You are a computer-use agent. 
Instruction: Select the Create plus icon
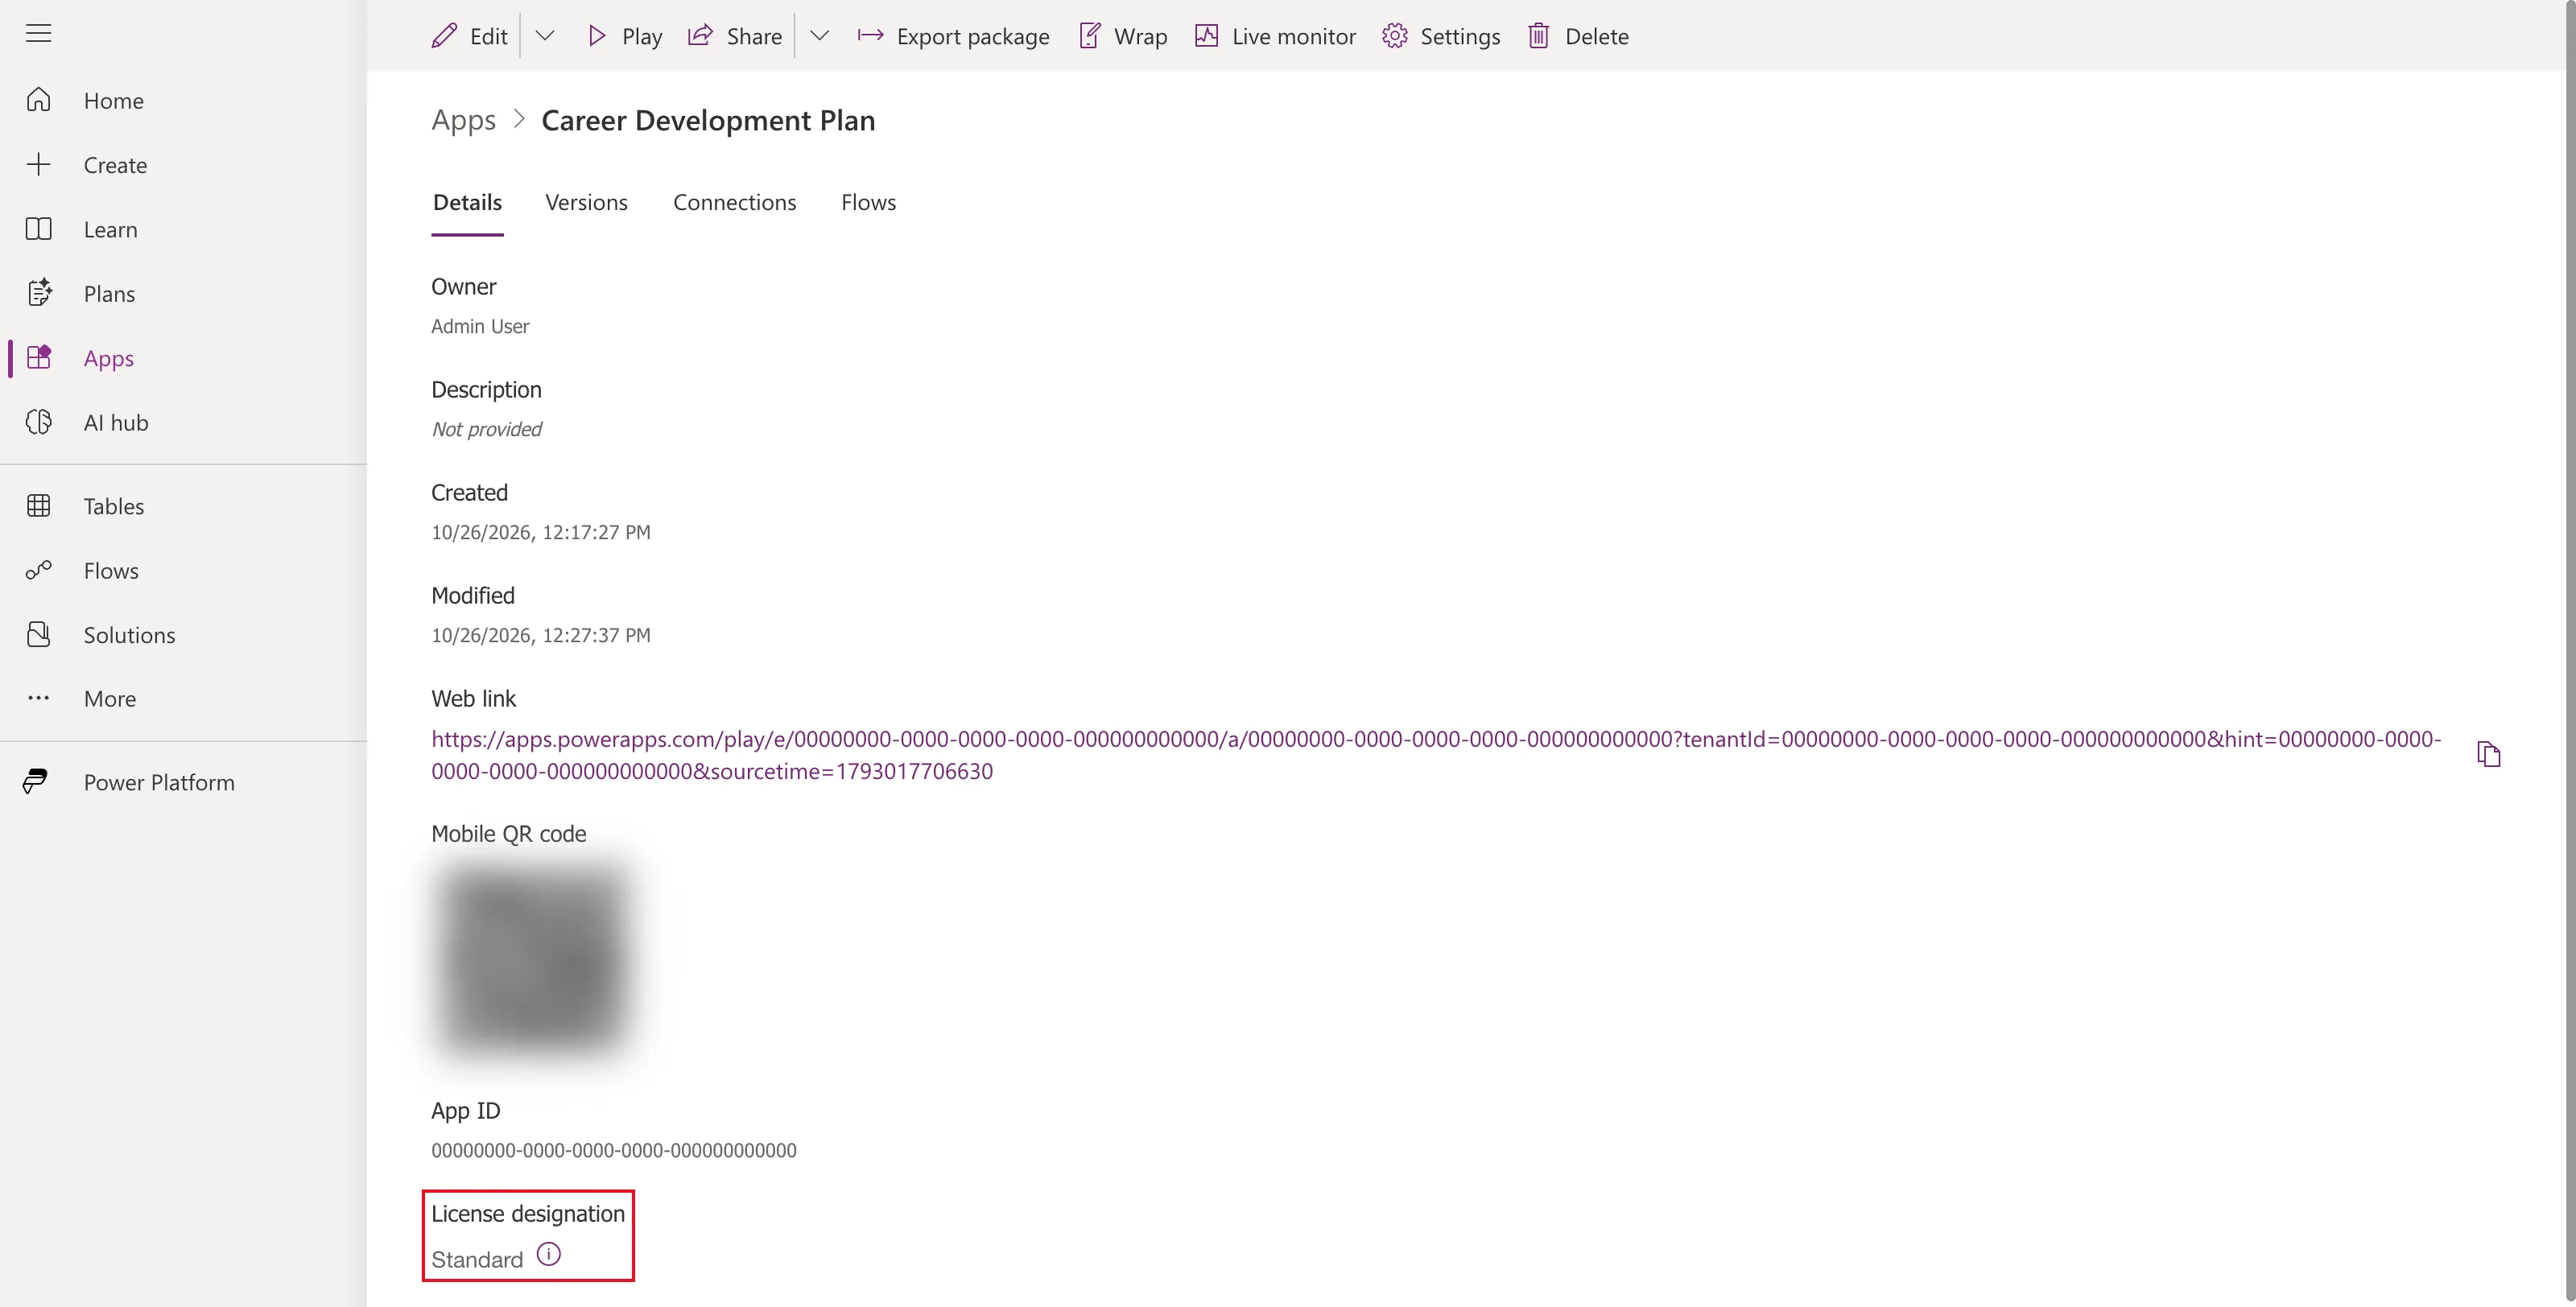[38, 164]
